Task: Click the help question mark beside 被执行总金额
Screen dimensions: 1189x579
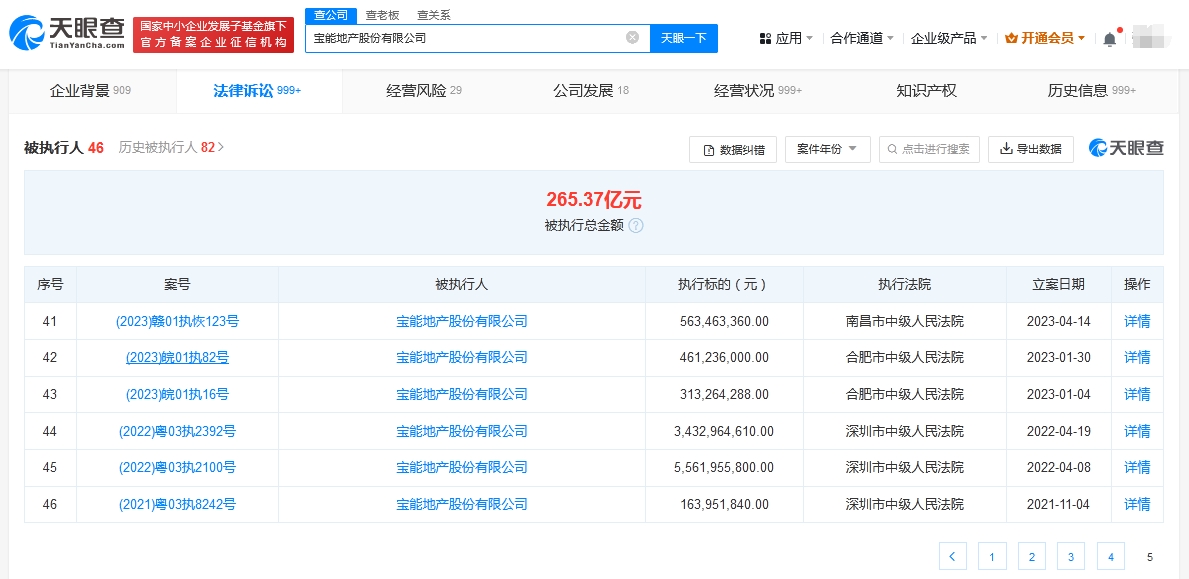Action: click(636, 225)
